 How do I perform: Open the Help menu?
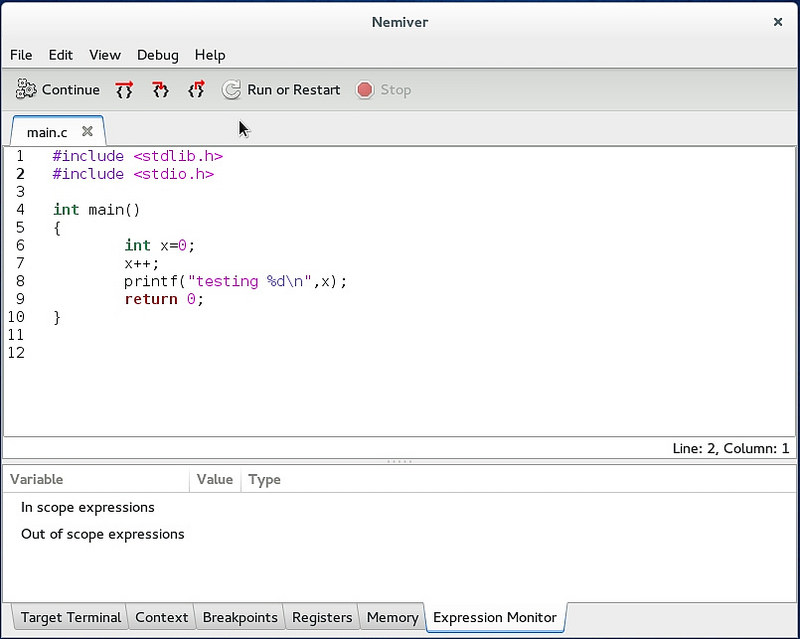tap(210, 55)
